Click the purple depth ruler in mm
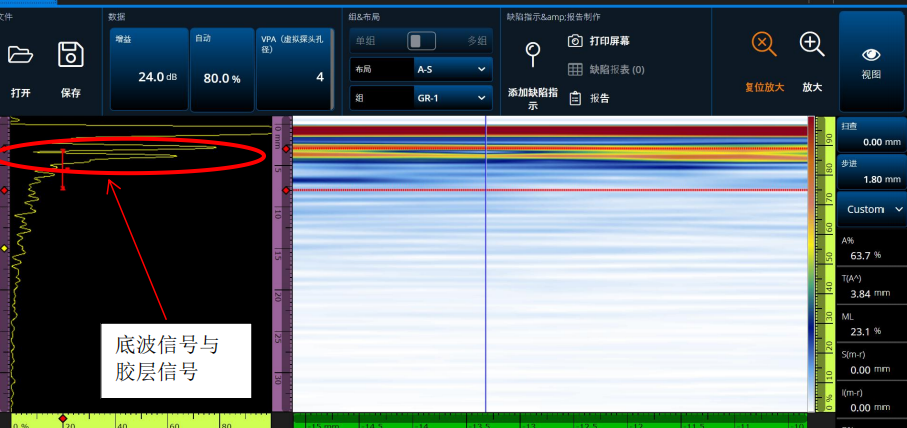 tap(283, 264)
